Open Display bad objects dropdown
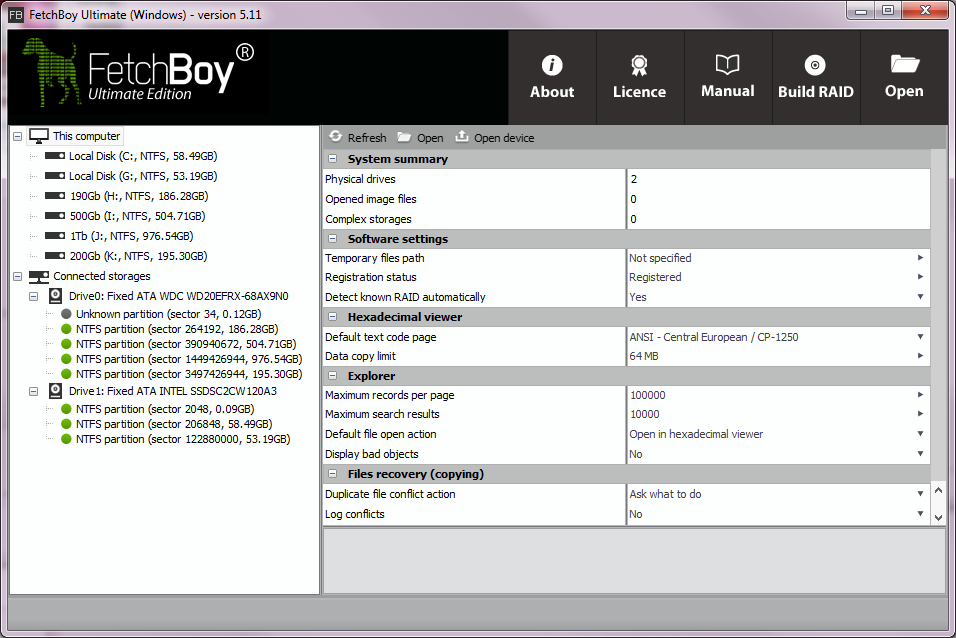956x638 pixels. click(x=920, y=454)
